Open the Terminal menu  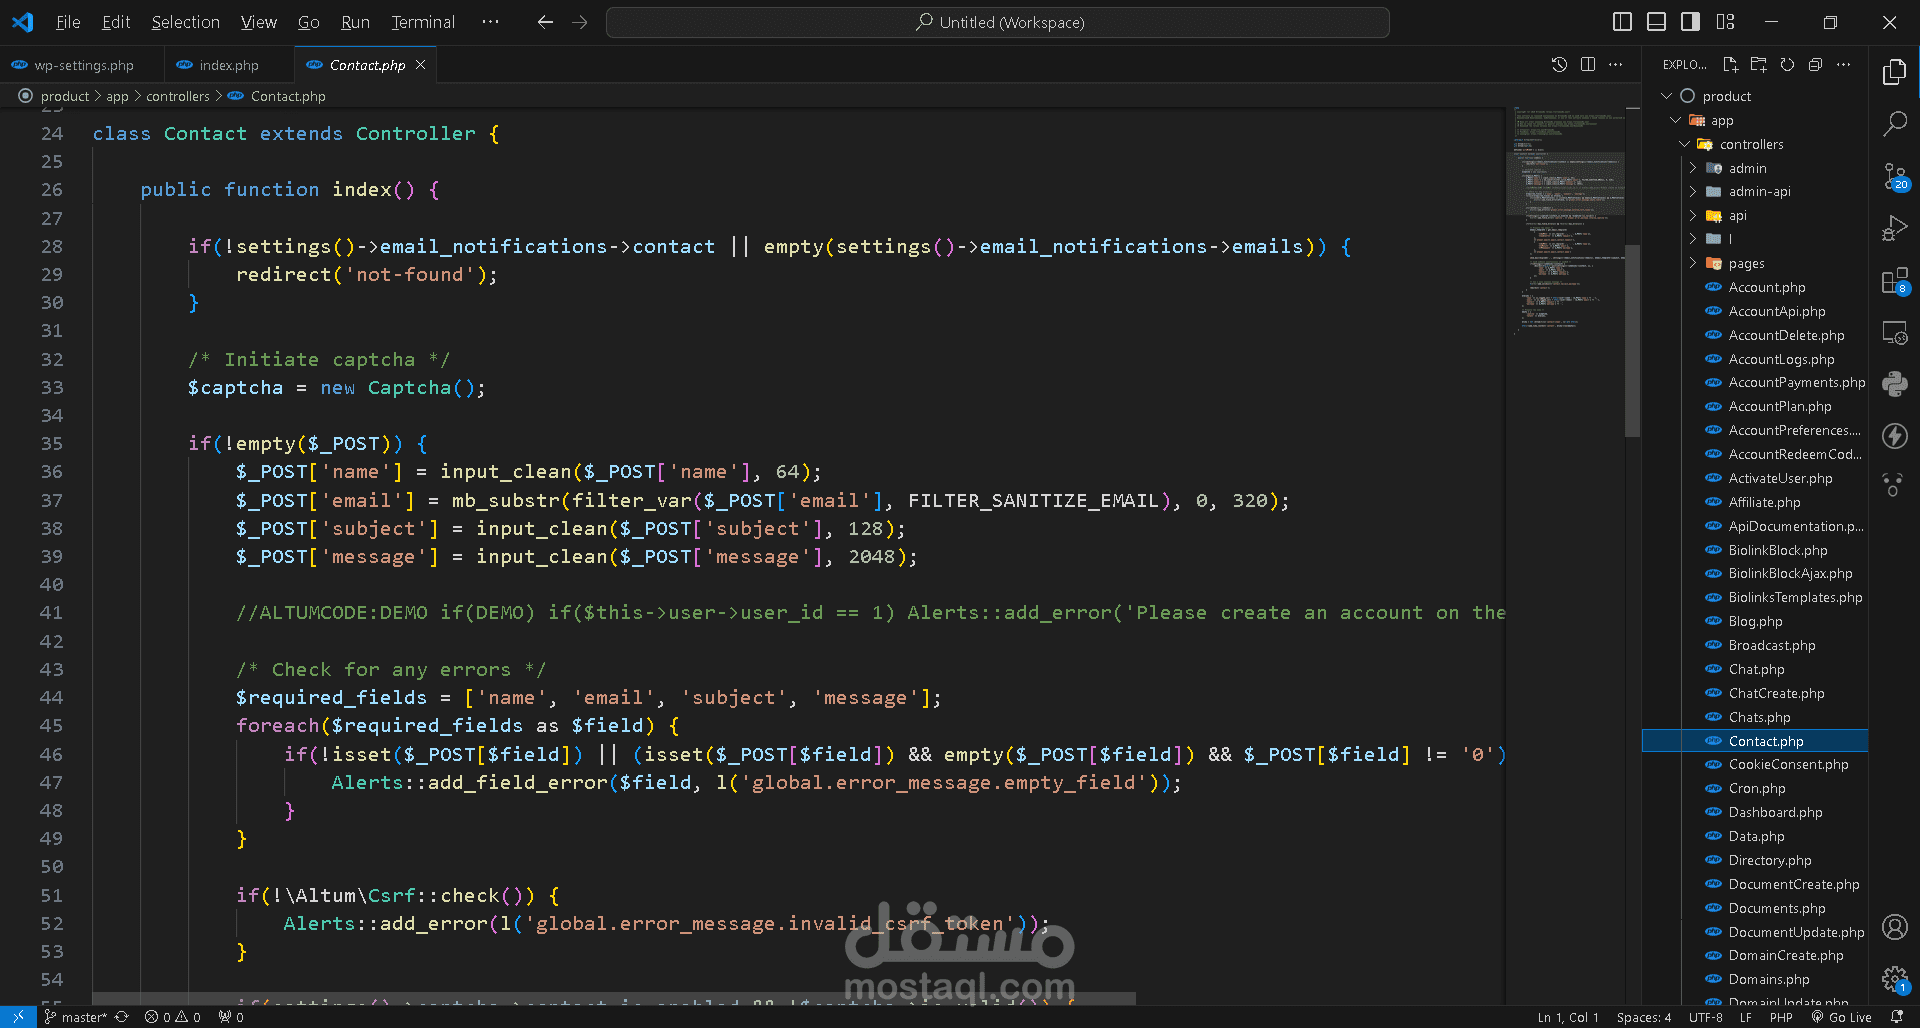point(423,22)
